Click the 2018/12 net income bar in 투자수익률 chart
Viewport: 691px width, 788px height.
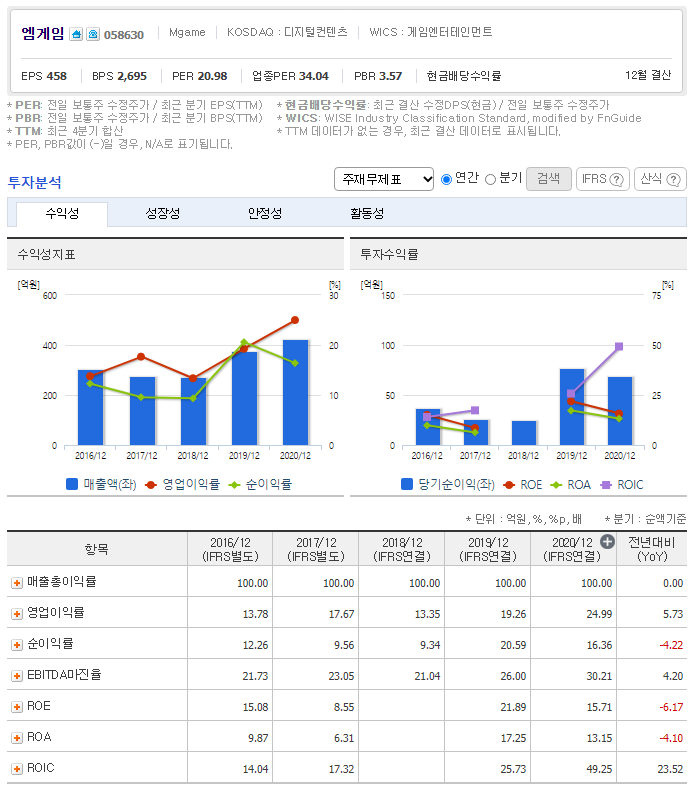(x=524, y=433)
